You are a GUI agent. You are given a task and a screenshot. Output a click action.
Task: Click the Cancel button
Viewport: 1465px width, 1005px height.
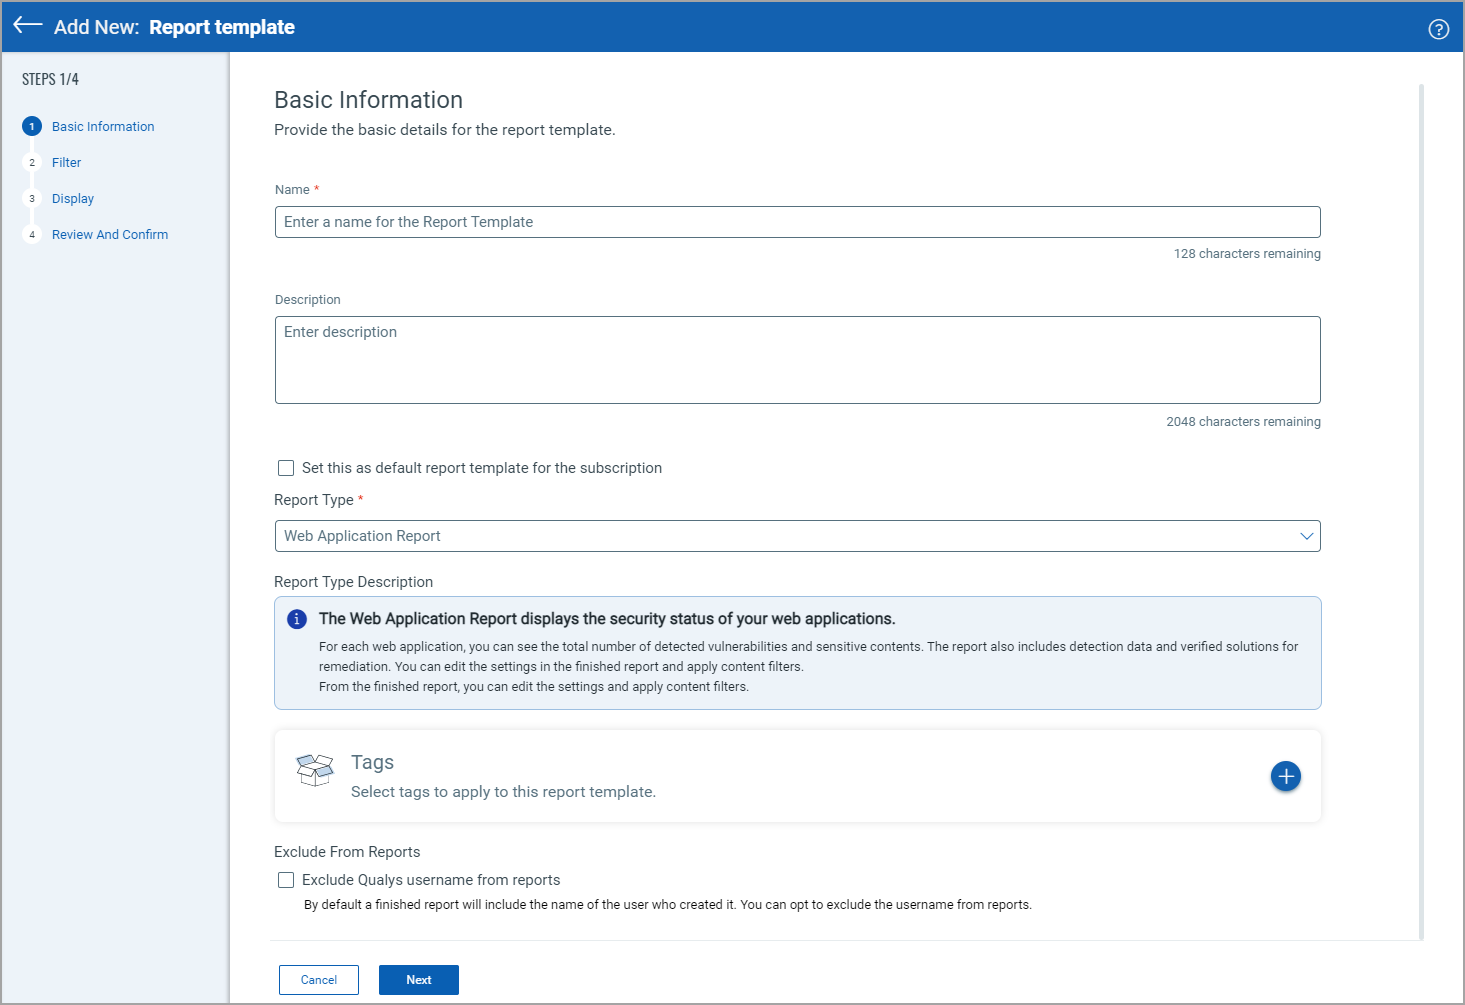(x=319, y=980)
